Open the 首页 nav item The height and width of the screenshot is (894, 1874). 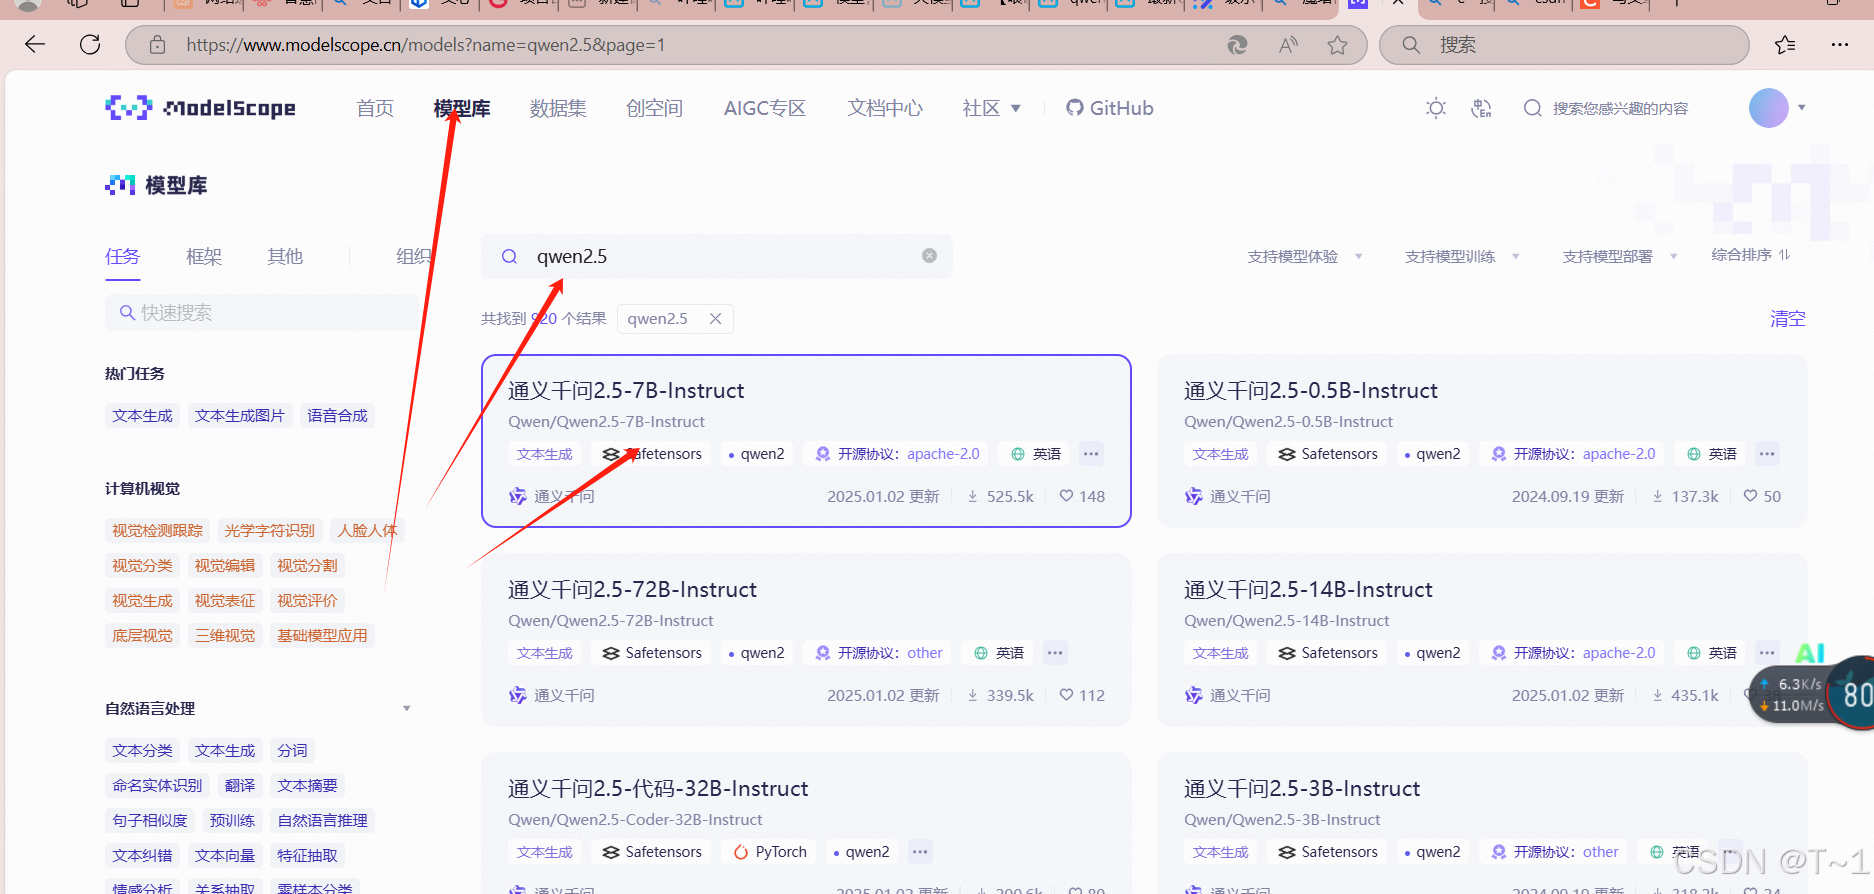pos(375,108)
